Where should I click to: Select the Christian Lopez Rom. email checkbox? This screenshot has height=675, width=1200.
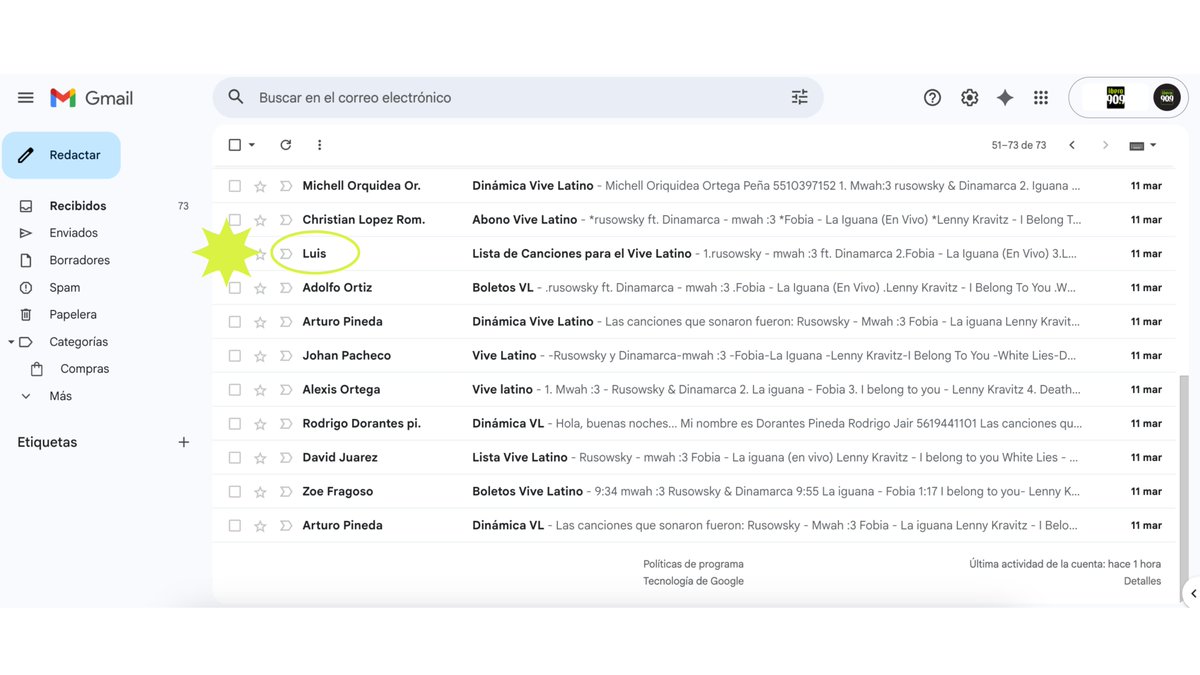235,220
